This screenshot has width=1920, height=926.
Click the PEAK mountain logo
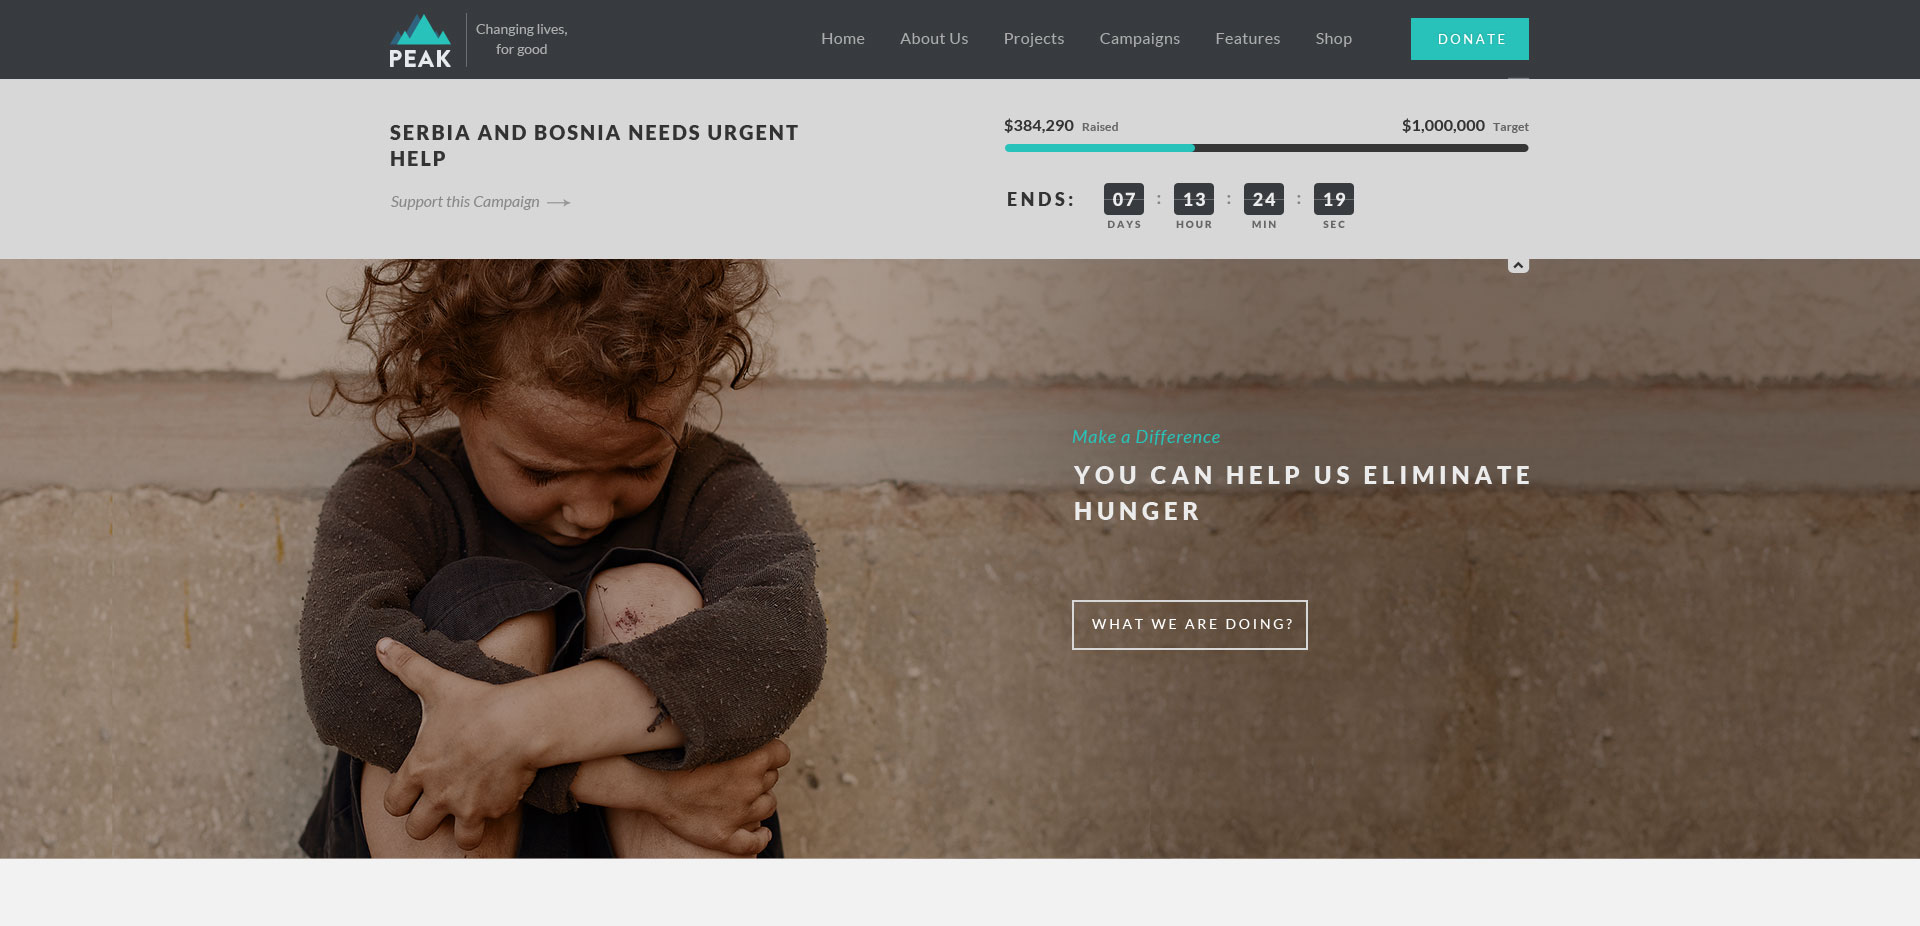click(x=420, y=41)
